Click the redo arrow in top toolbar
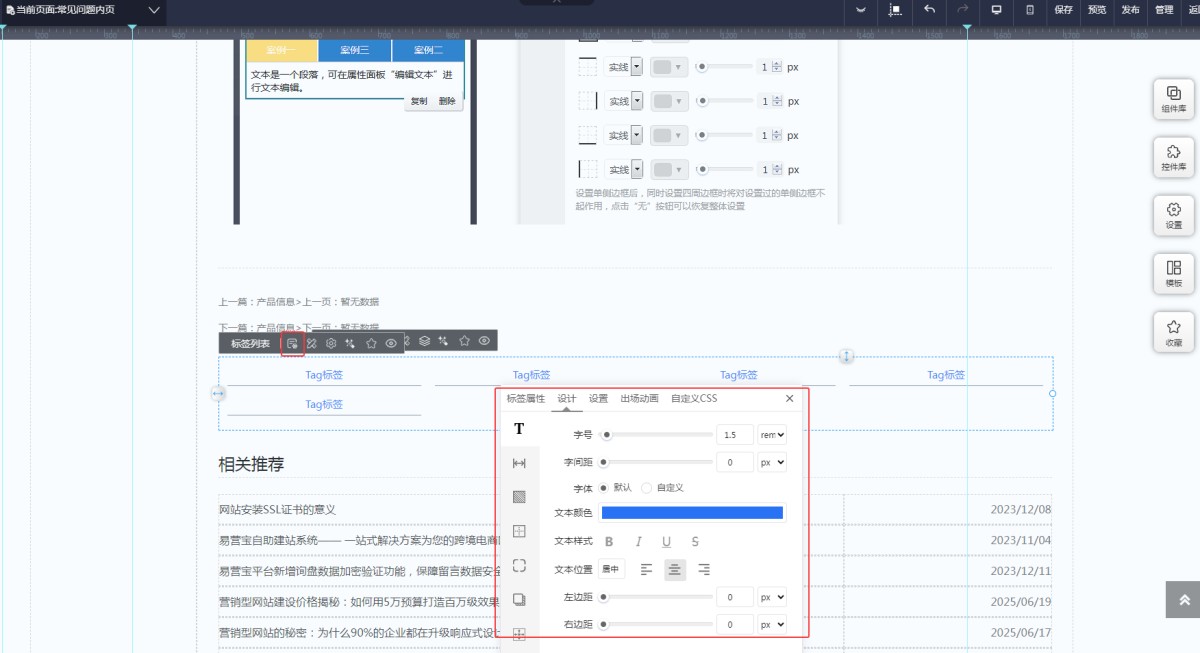 point(963,10)
